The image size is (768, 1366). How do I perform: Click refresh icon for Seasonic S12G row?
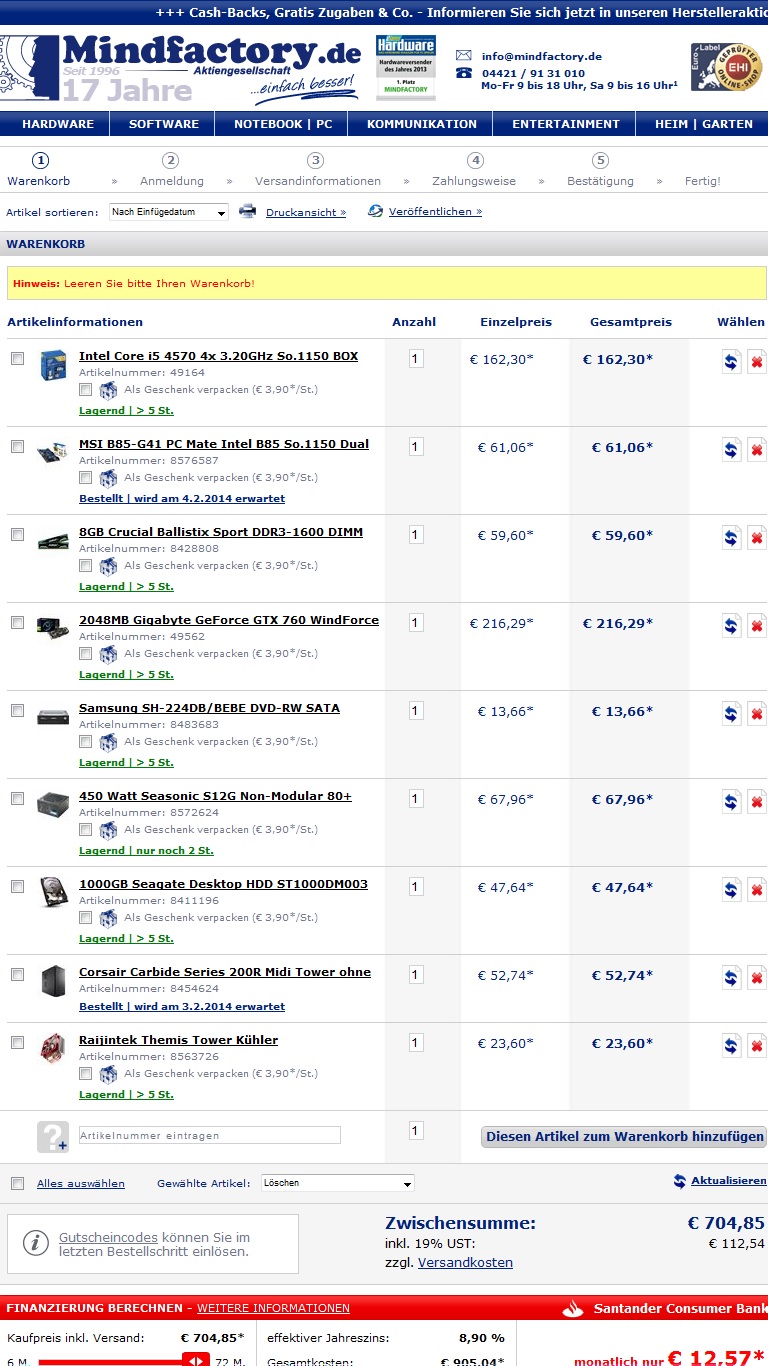[732, 802]
